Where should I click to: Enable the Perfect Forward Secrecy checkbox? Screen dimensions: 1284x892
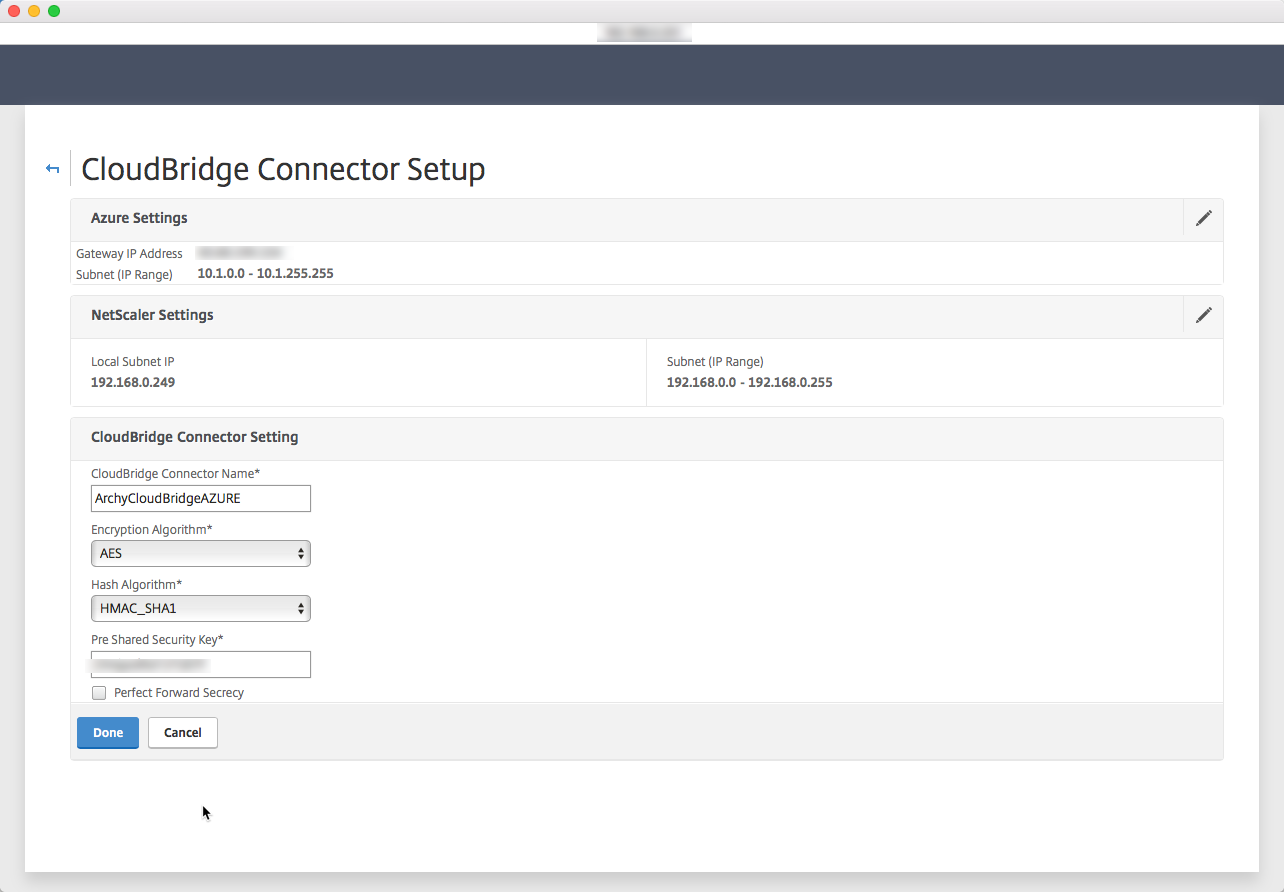tap(99, 693)
